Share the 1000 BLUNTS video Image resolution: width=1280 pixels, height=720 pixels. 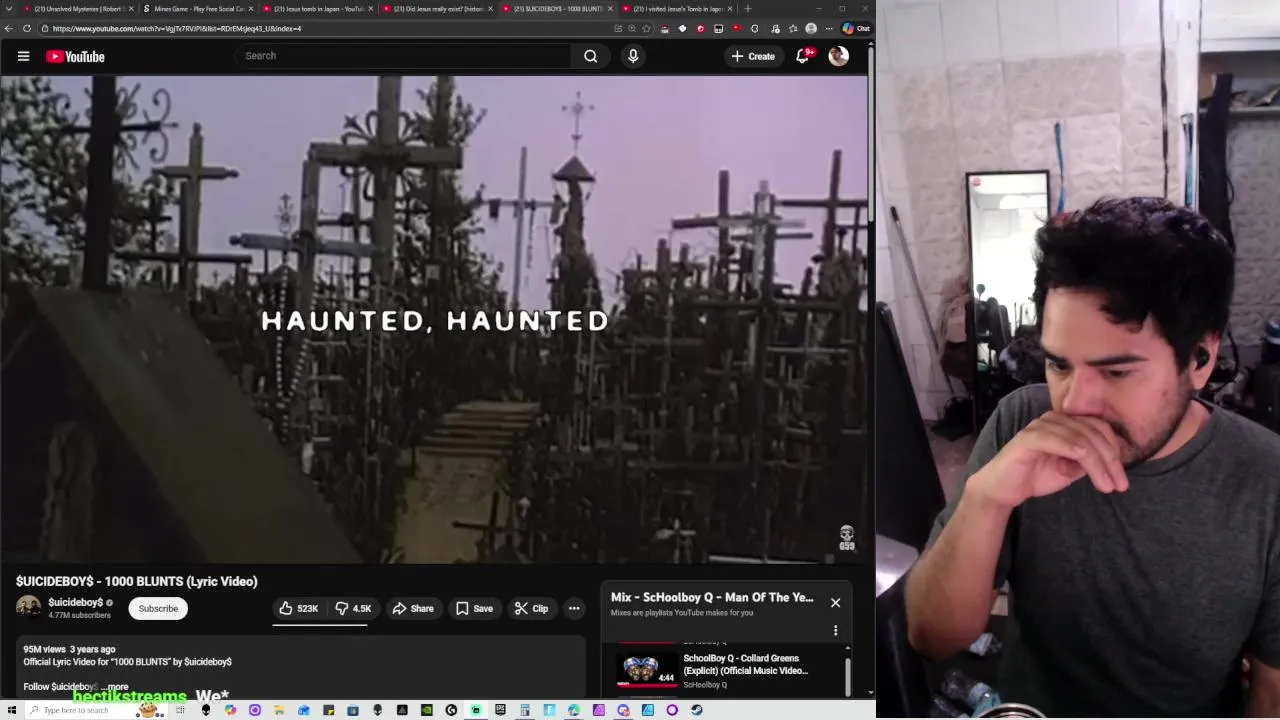(413, 608)
